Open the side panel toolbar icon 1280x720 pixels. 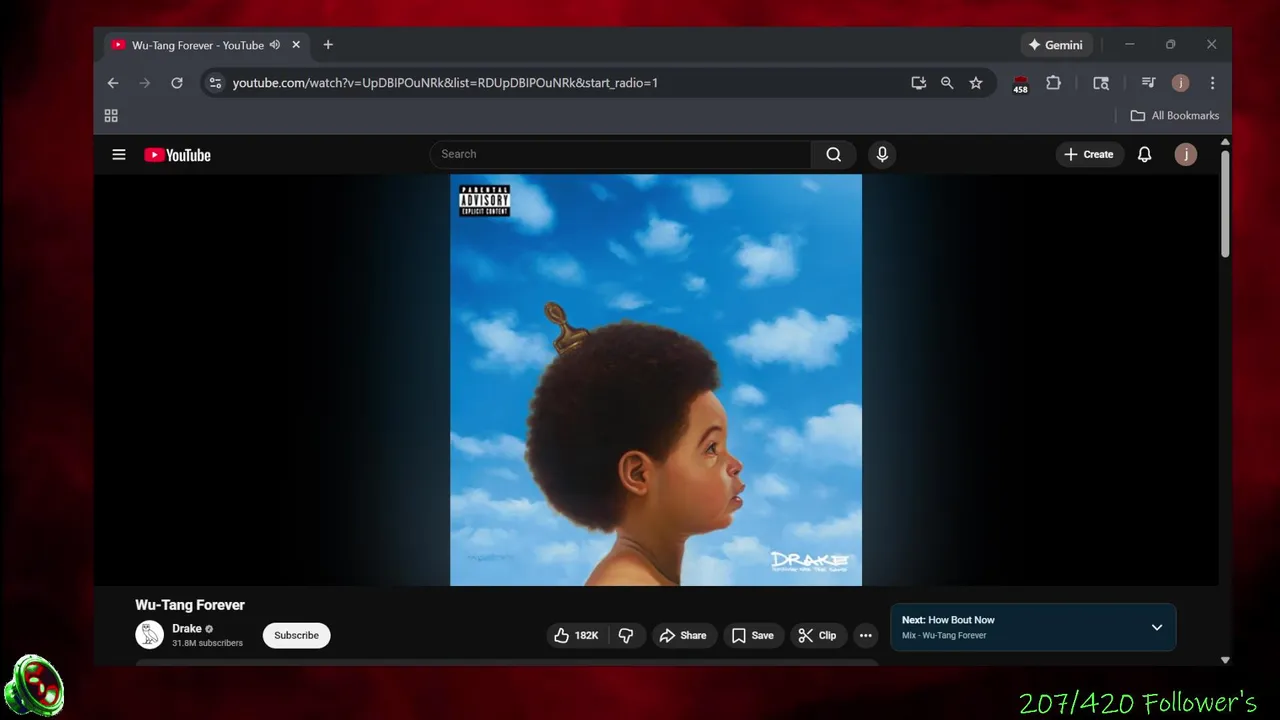point(1101,83)
